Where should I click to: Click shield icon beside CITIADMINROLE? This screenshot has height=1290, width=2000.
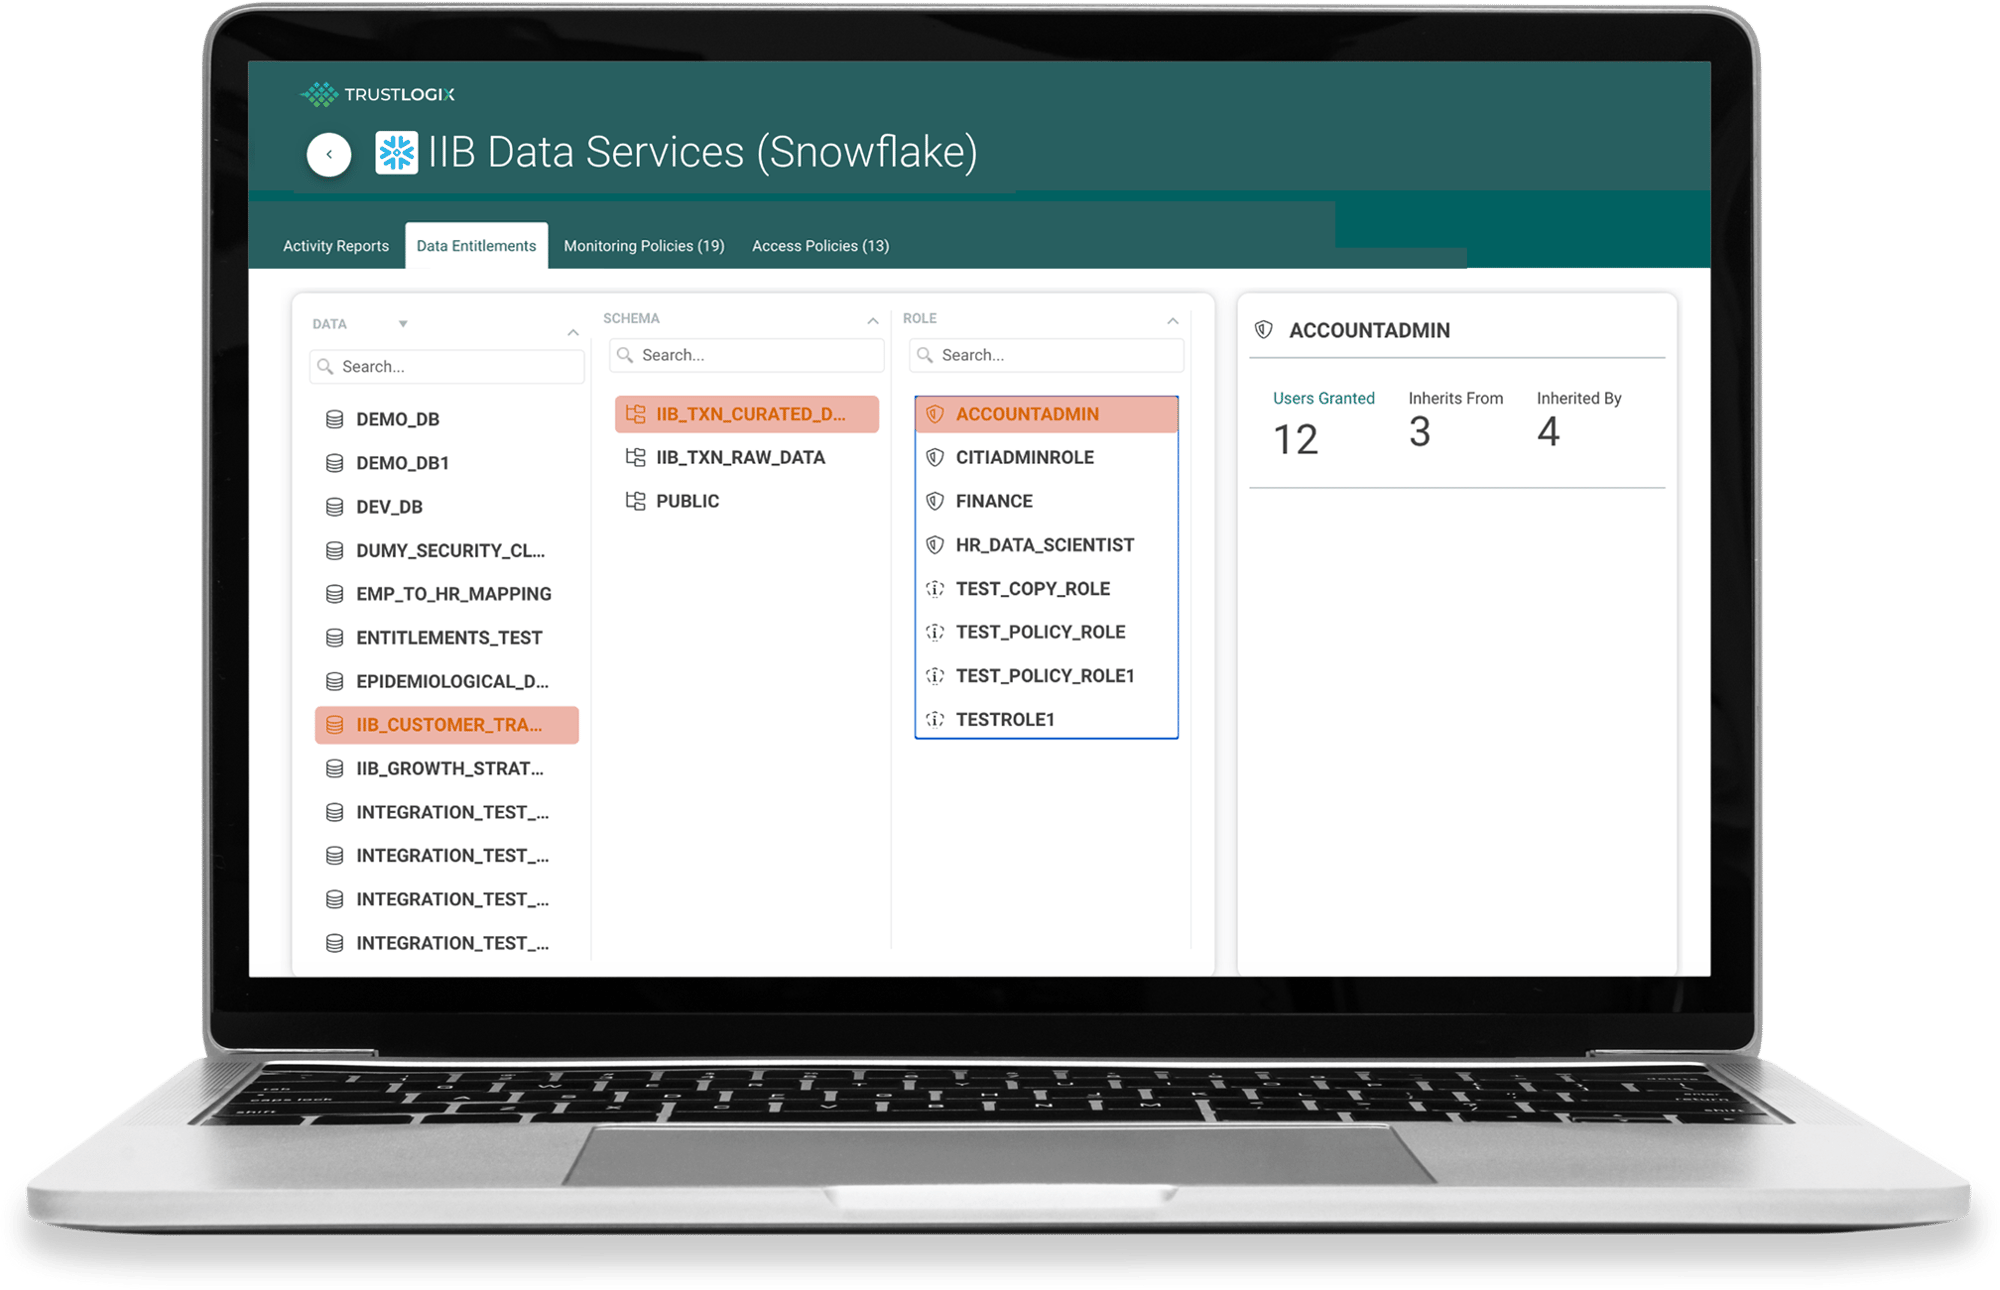point(935,457)
